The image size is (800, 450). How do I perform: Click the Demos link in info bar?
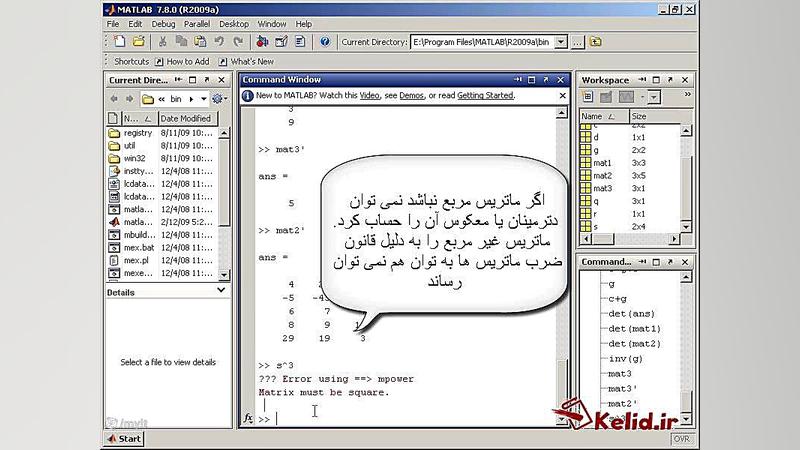click(411, 95)
